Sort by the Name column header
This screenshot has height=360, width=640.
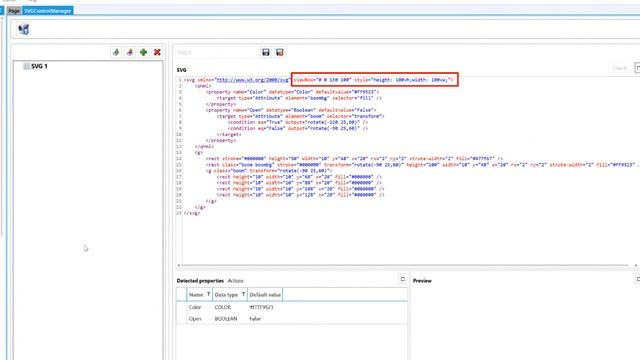(x=196, y=295)
